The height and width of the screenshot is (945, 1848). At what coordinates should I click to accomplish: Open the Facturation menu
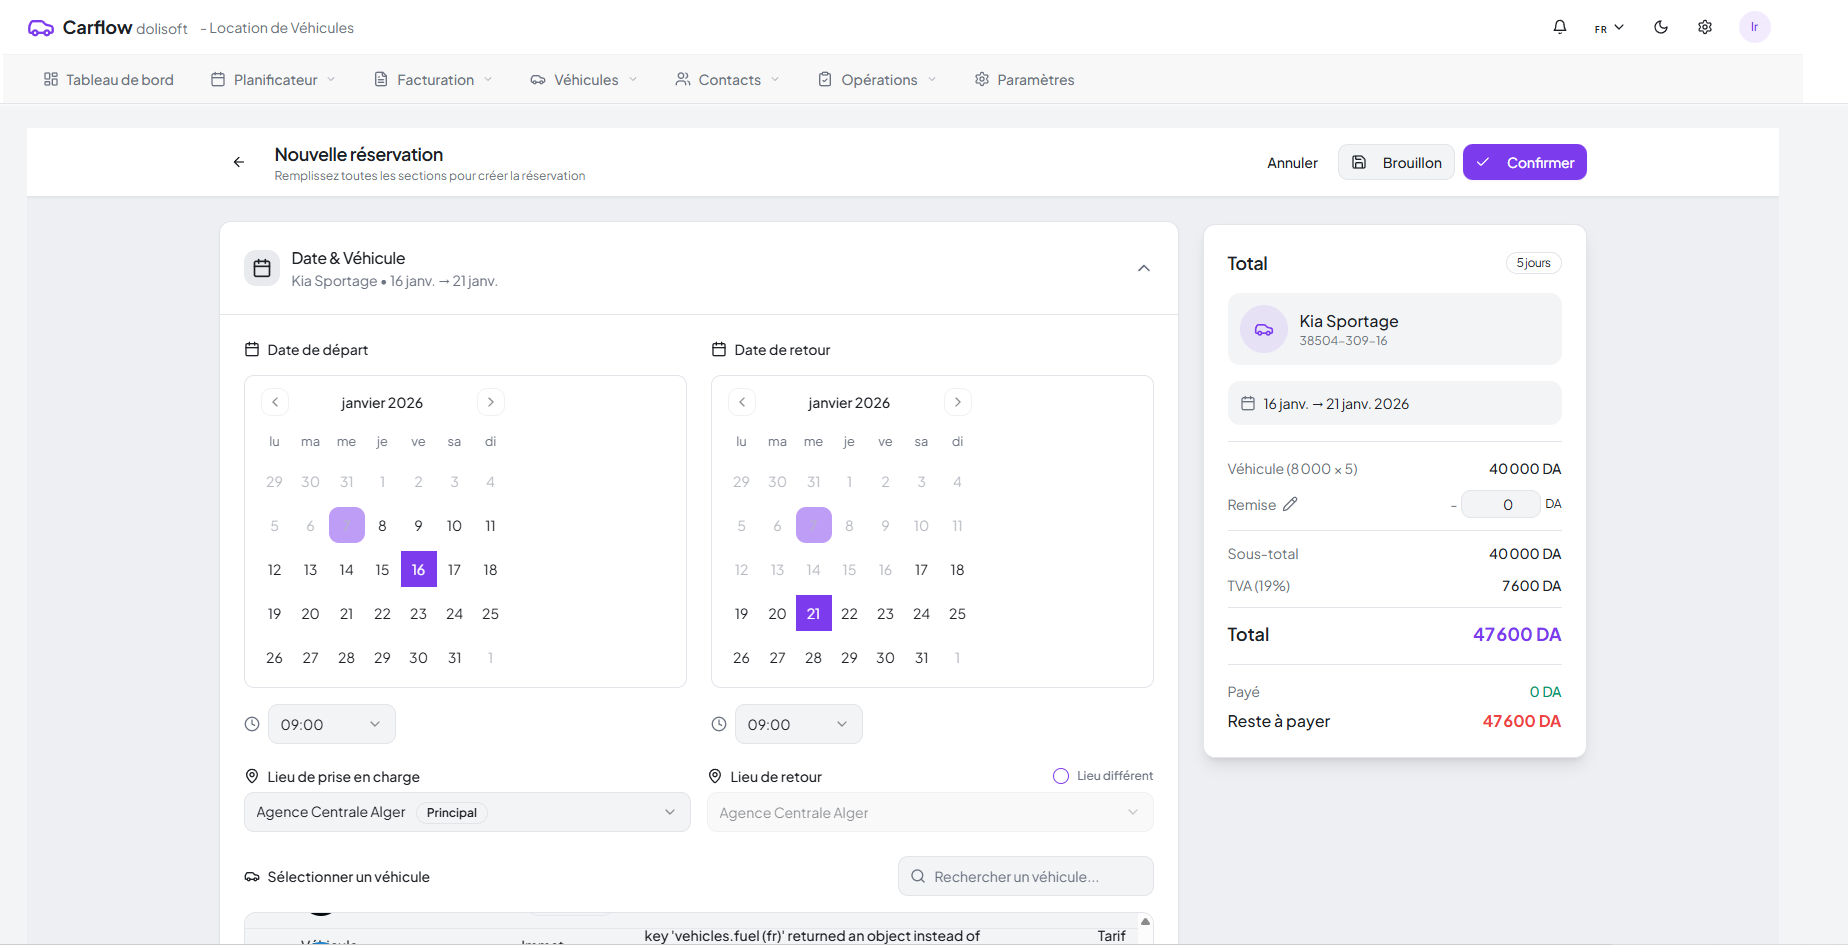(x=433, y=80)
